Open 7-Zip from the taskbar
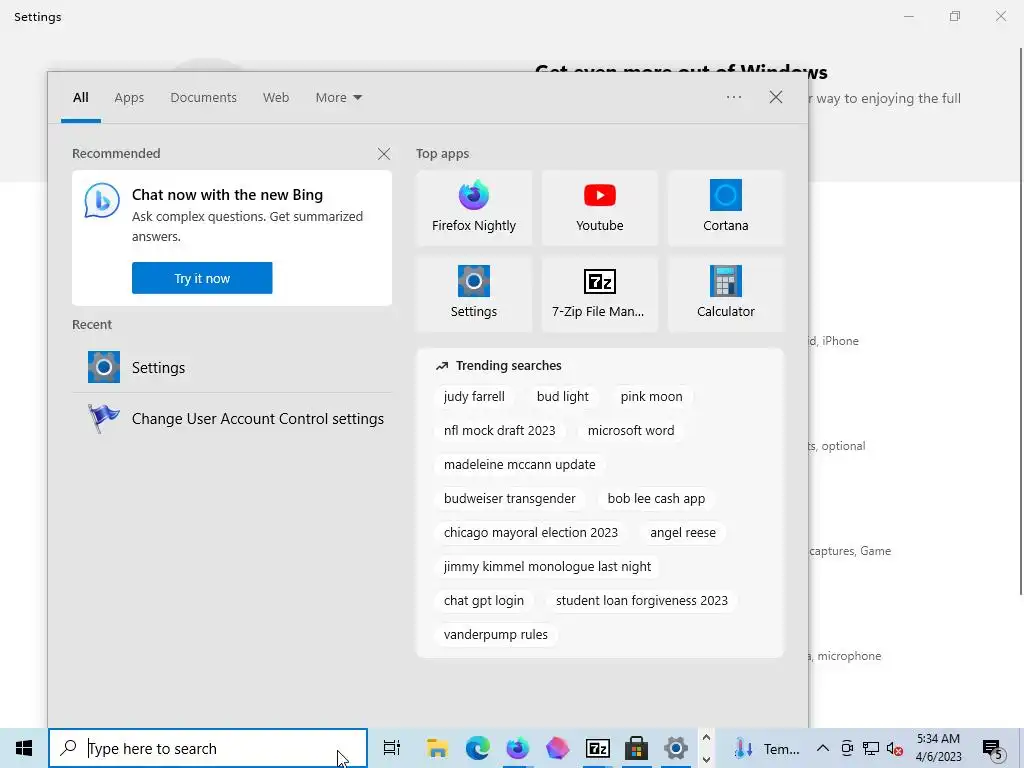Image resolution: width=1024 pixels, height=768 pixels. [598, 748]
